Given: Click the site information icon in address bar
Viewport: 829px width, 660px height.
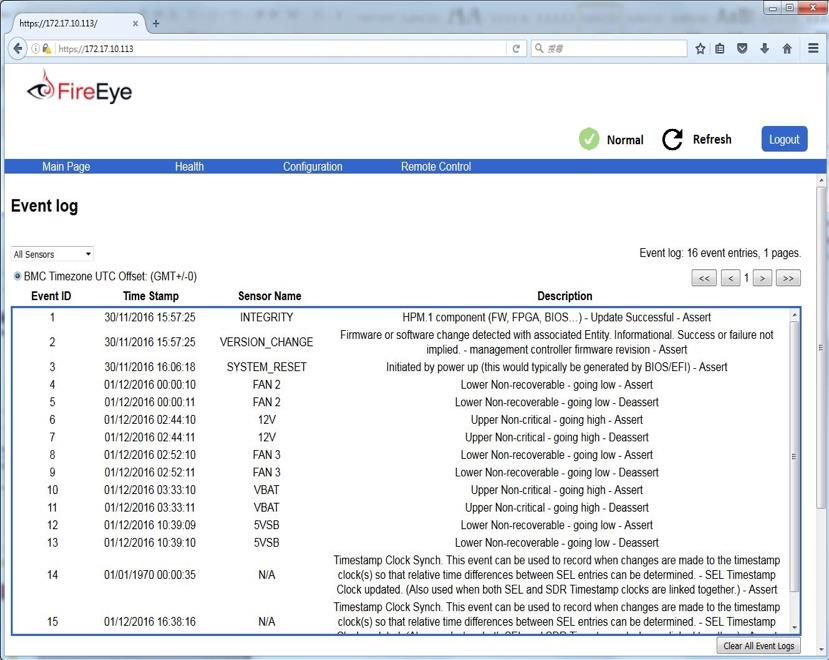Looking at the screenshot, I should 35,49.
